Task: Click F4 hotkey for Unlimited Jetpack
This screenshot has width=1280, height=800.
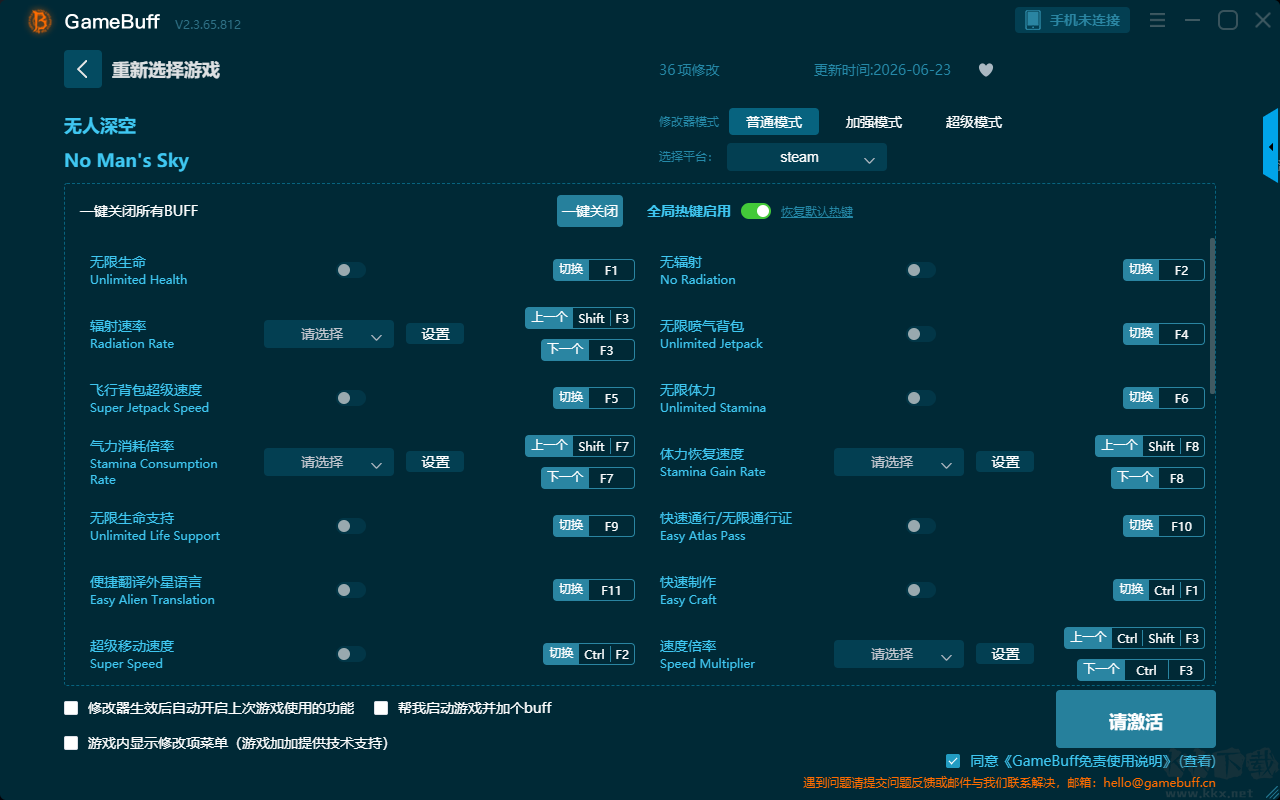Action: 1164,334
